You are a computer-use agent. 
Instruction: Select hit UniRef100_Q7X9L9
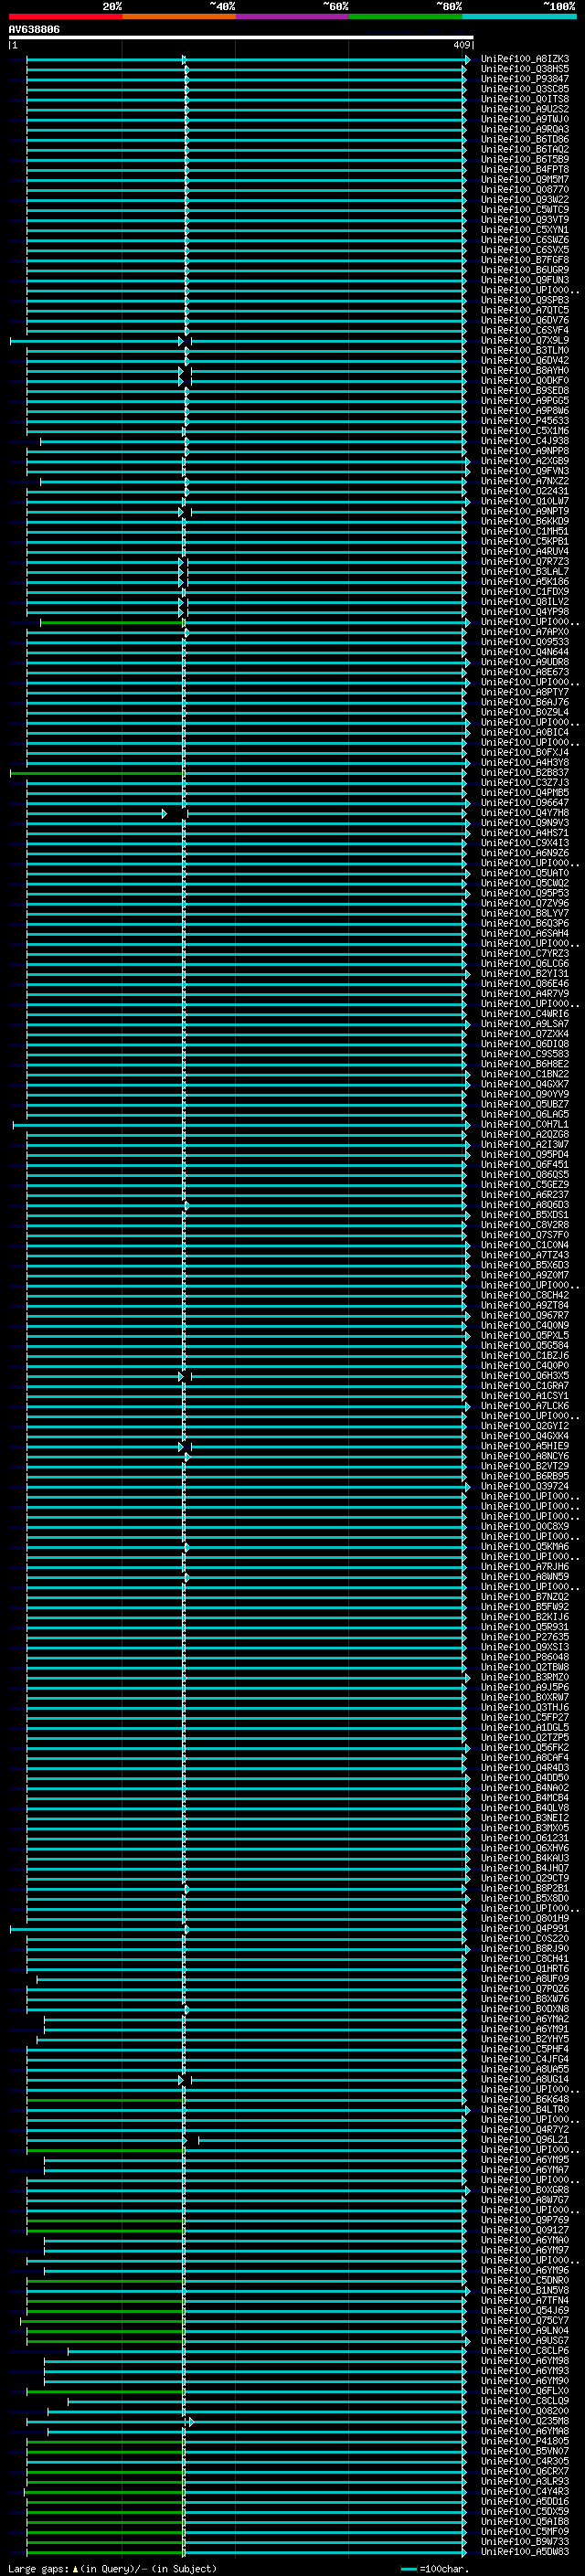click(525, 341)
